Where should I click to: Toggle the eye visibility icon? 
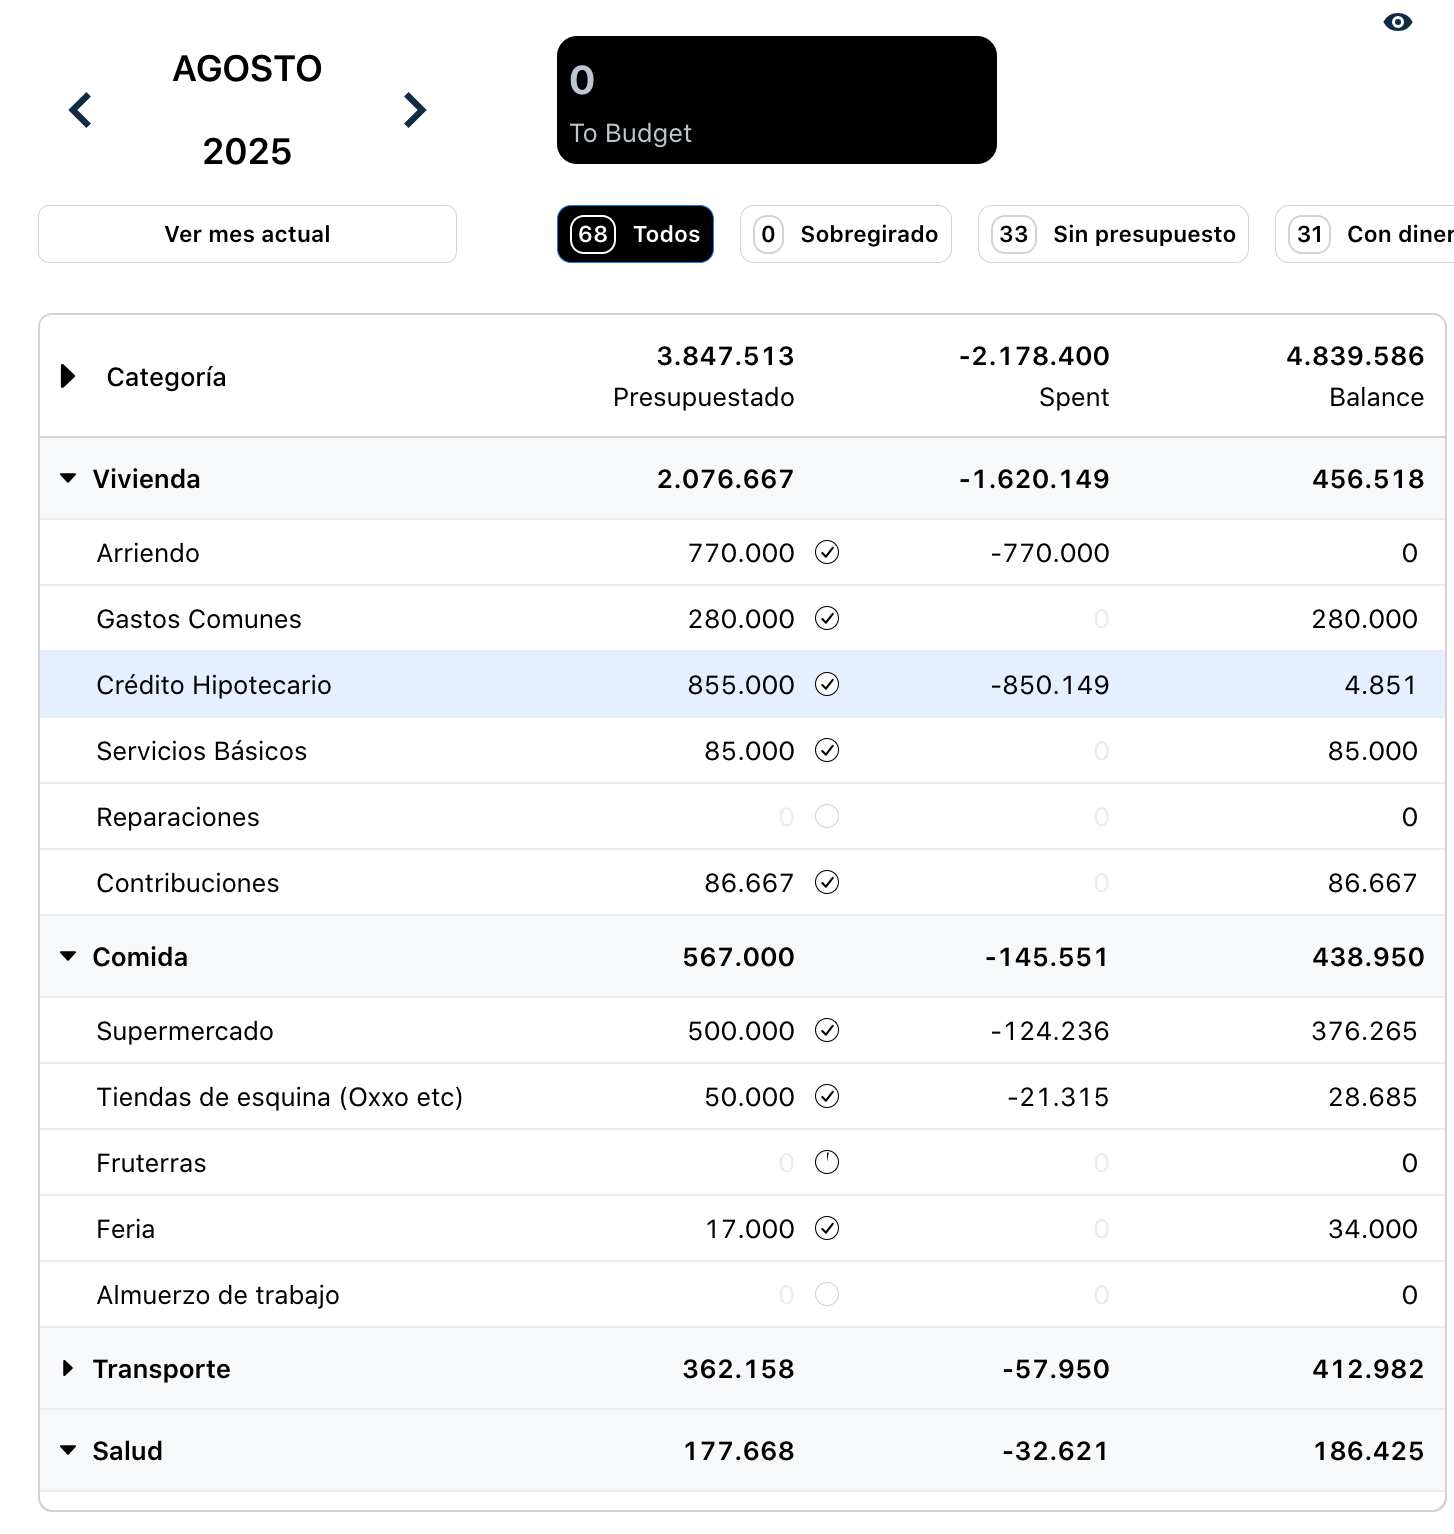(1397, 22)
